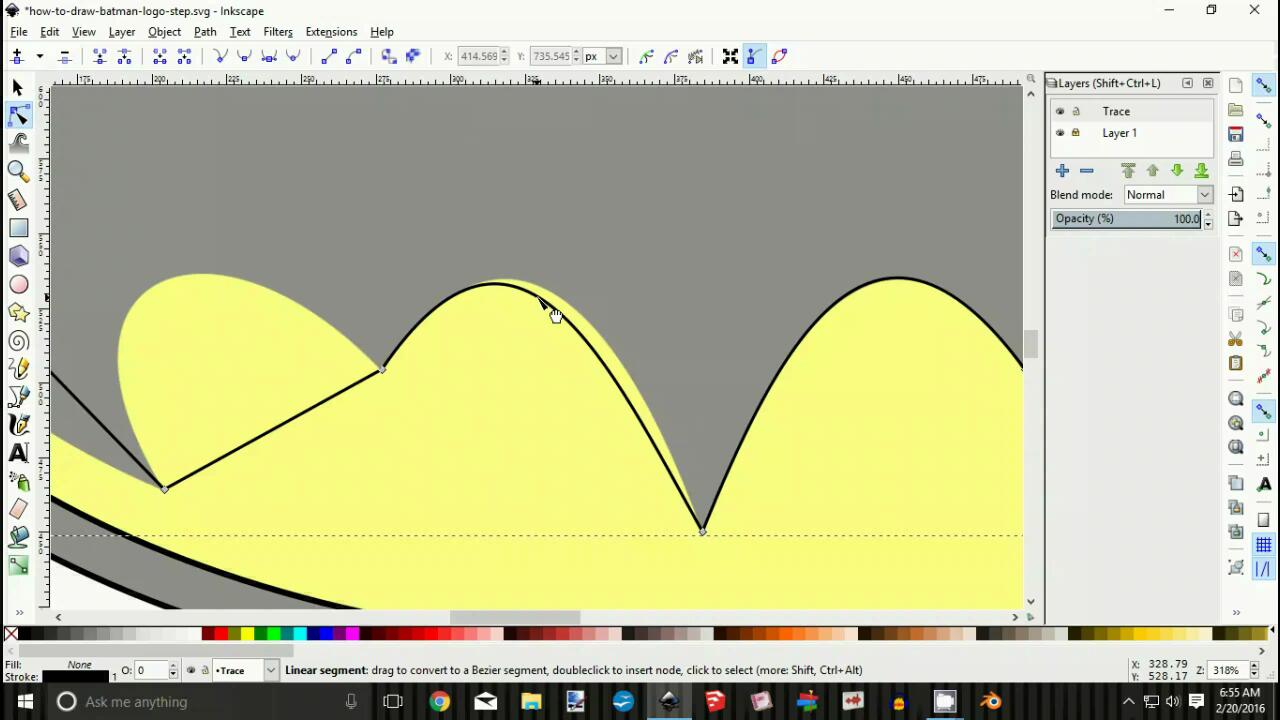Screen dimensions: 1280x720
Task: Add a new layer with plus icon
Action: pyautogui.click(x=1062, y=171)
